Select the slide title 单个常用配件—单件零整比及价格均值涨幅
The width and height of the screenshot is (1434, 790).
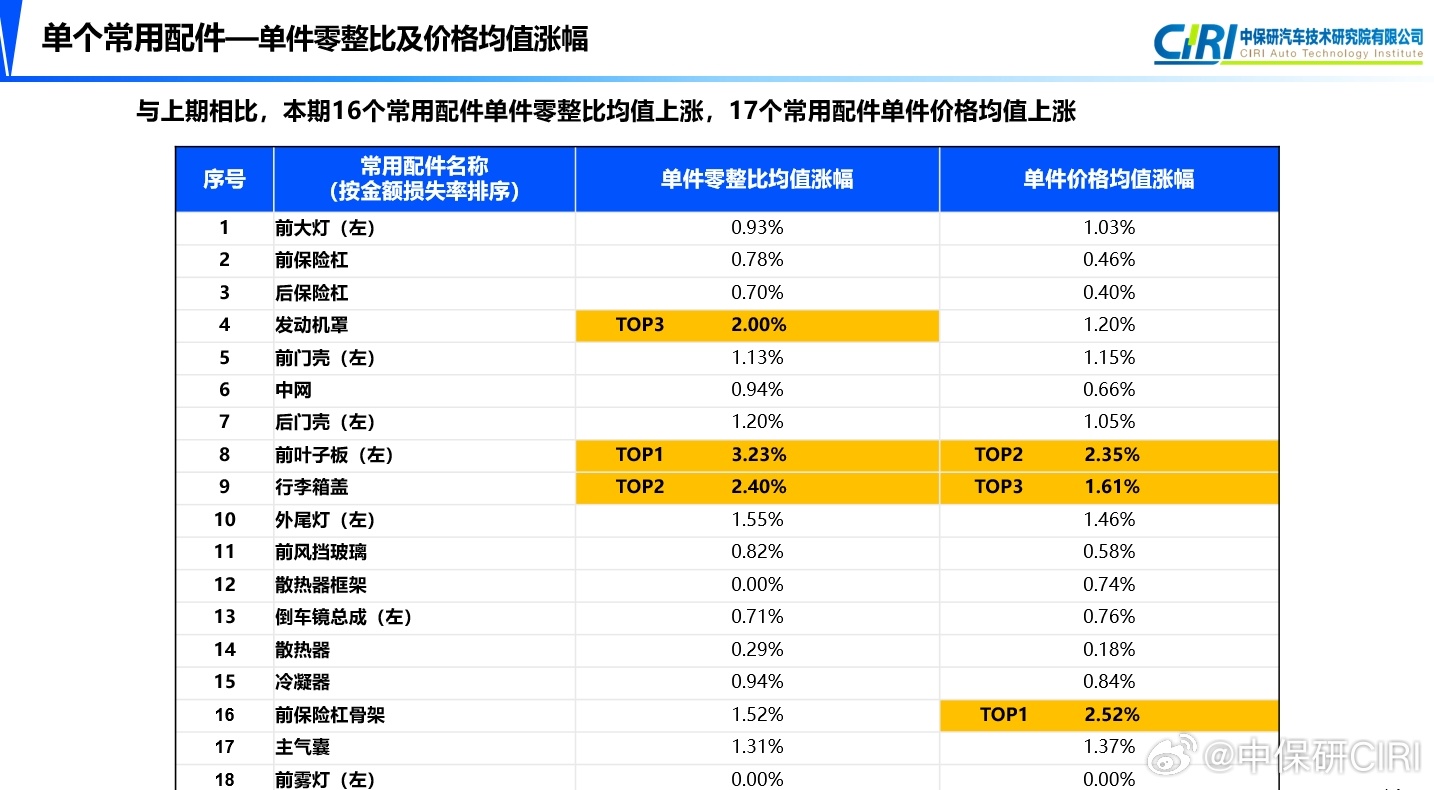tap(315, 38)
